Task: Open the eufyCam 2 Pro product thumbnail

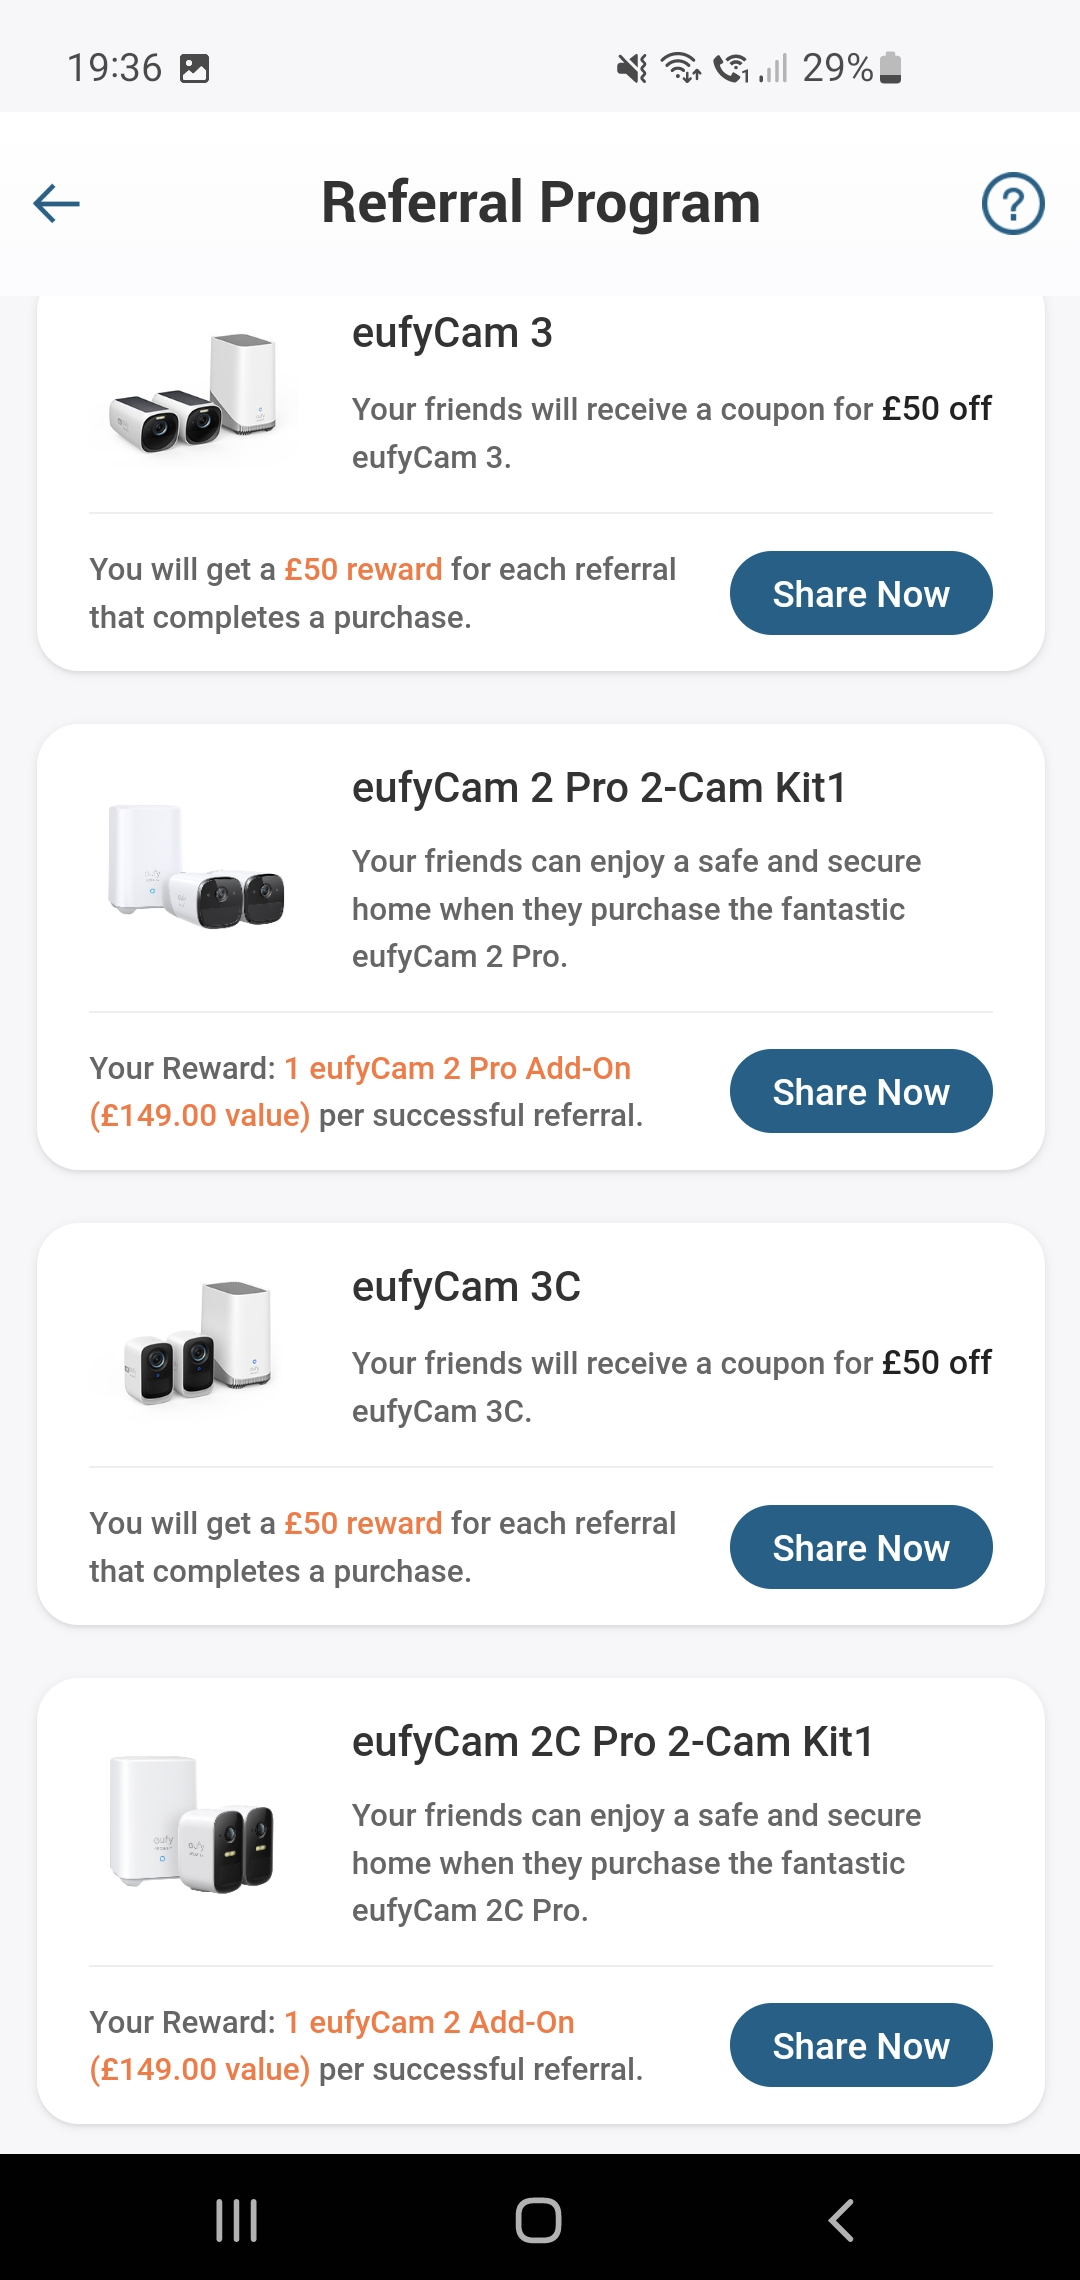Action: coord(196,866)
